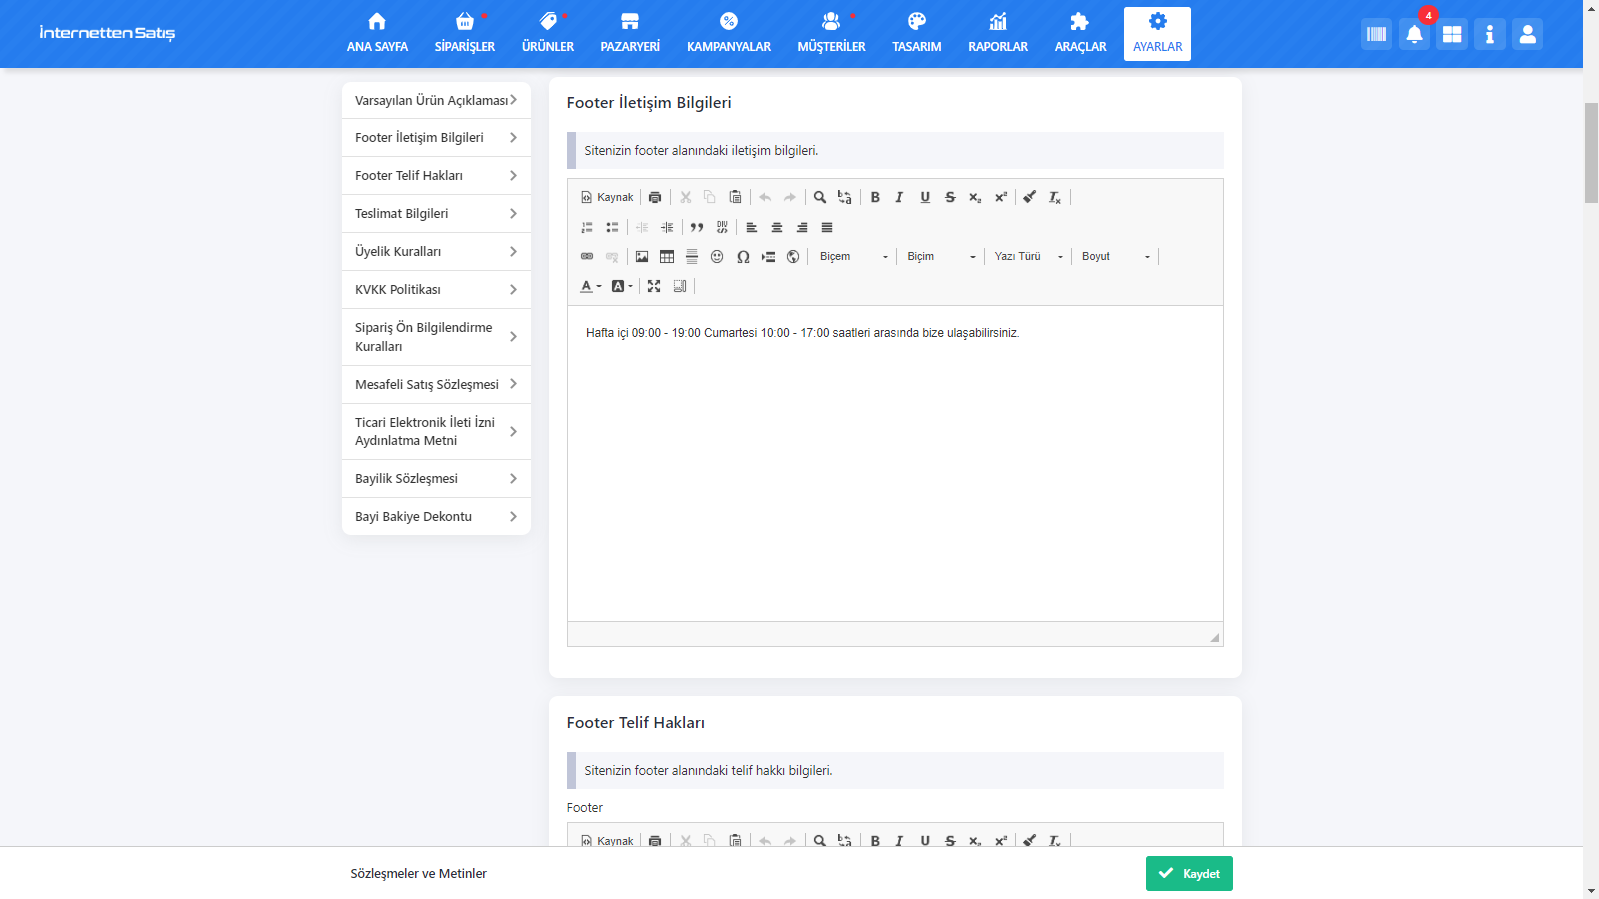Open the smiley picker in the first editor
The height and width of the screenshot is (899, 1599).
pyautogui.click(x=717, y=257)
